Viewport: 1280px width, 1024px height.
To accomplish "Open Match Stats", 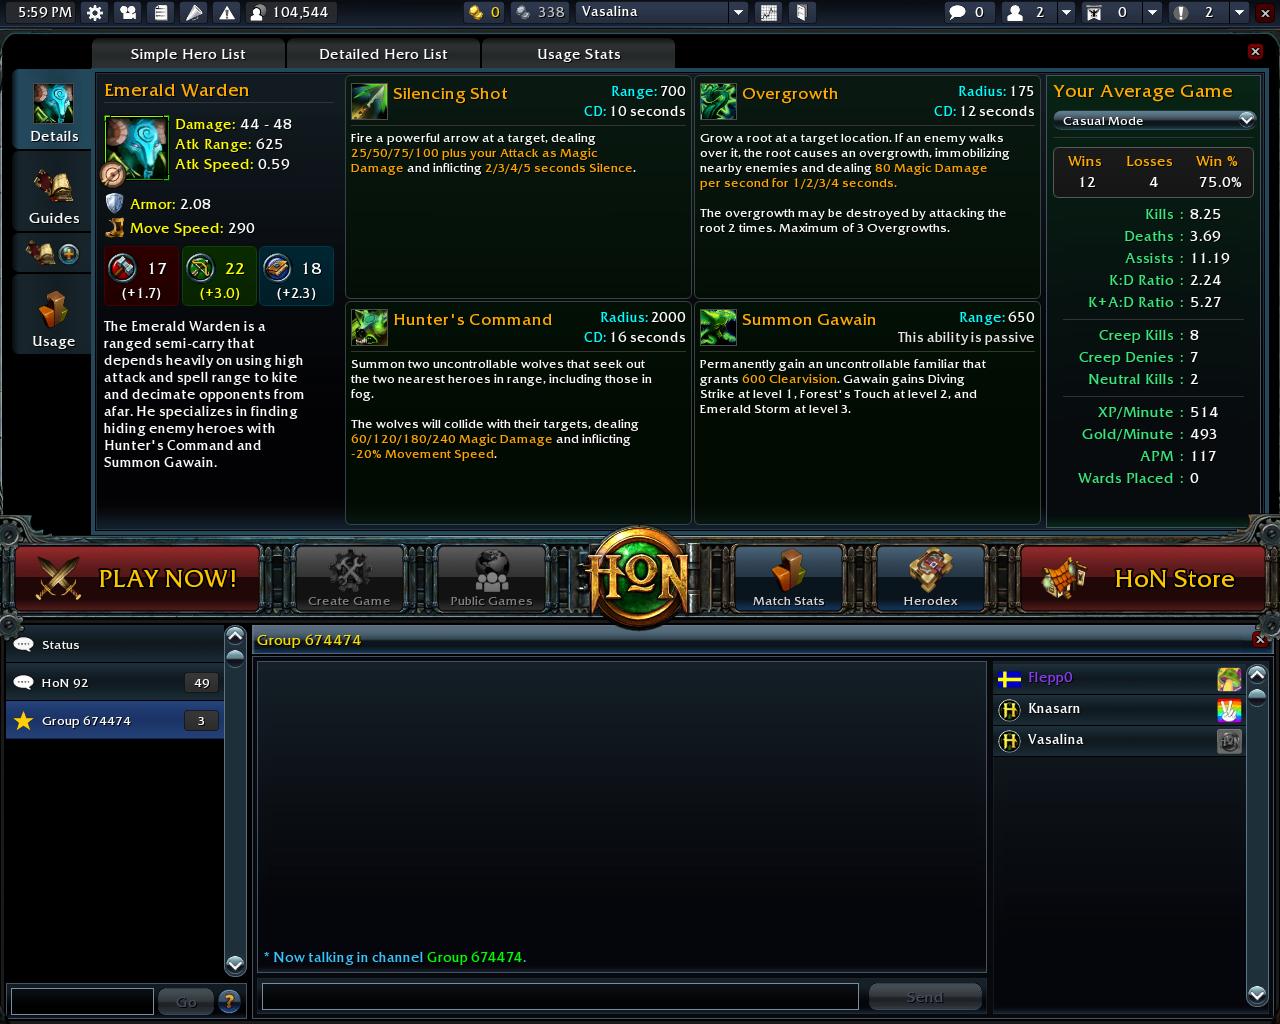I will coord(788,578).
